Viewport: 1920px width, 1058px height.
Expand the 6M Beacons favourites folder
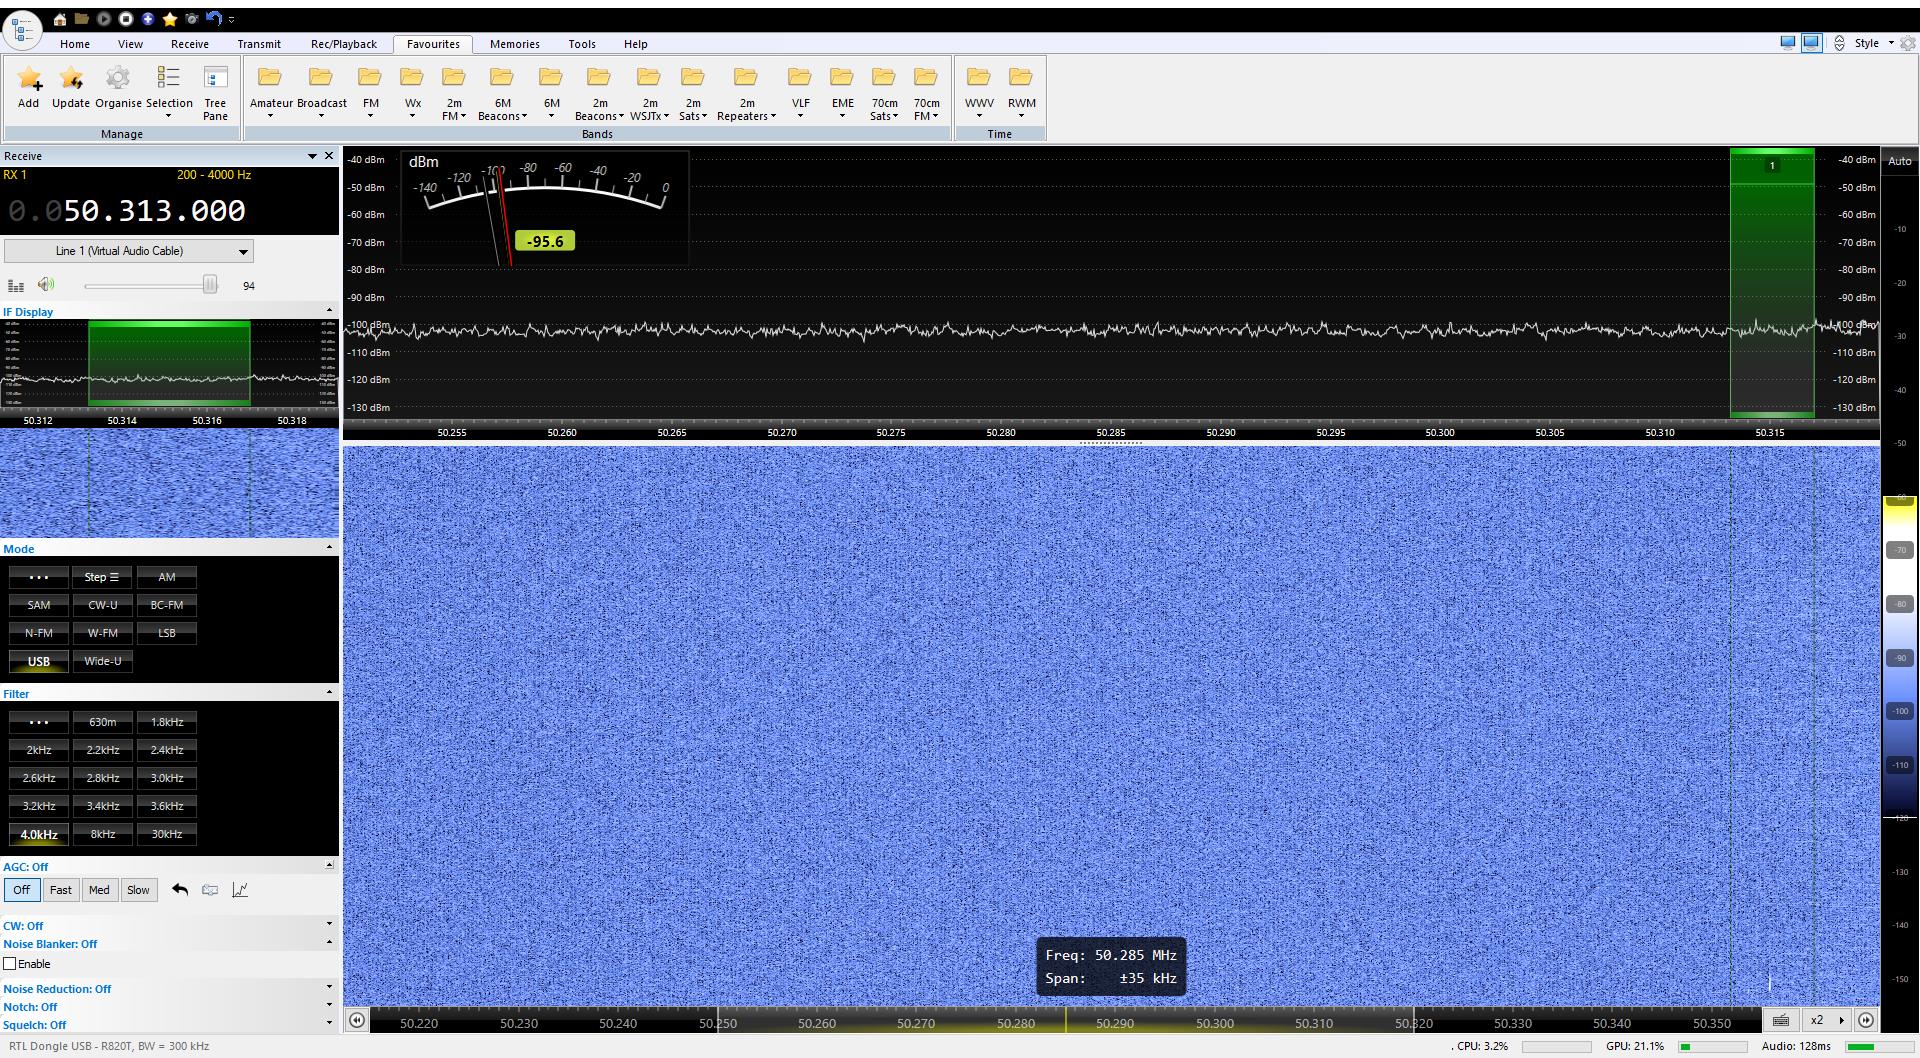[502, 90]
